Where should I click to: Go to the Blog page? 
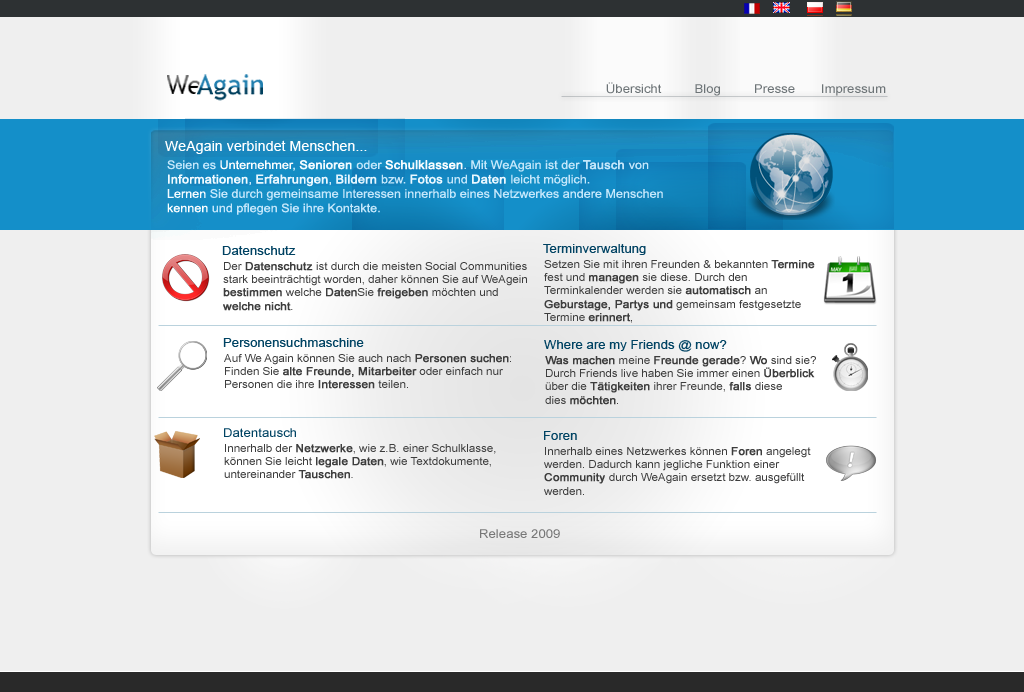[x=707, y=89]
